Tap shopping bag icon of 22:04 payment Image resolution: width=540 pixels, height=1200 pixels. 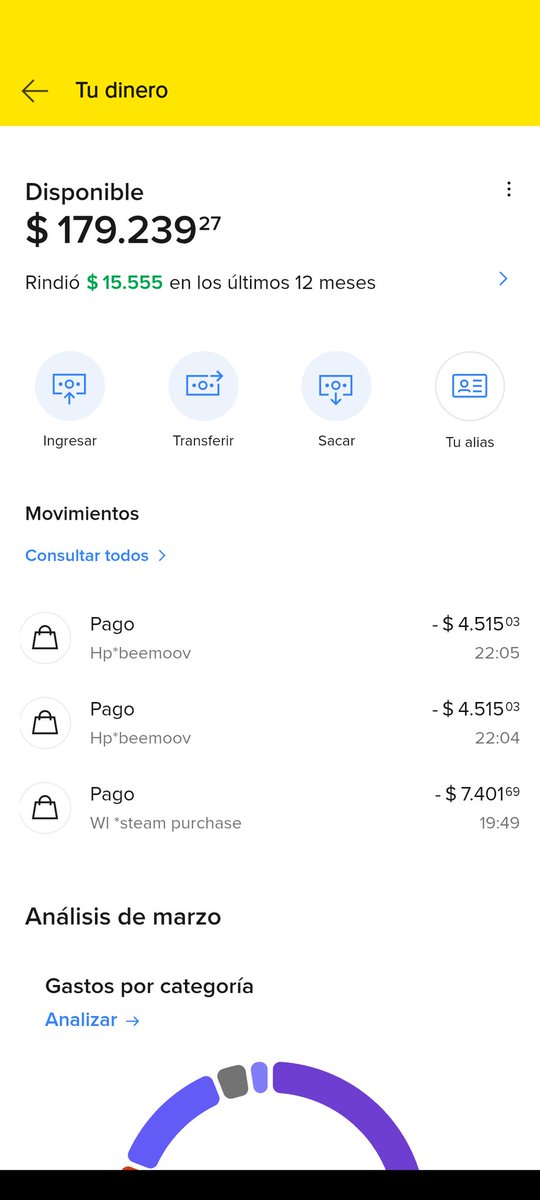coord(45,723)
